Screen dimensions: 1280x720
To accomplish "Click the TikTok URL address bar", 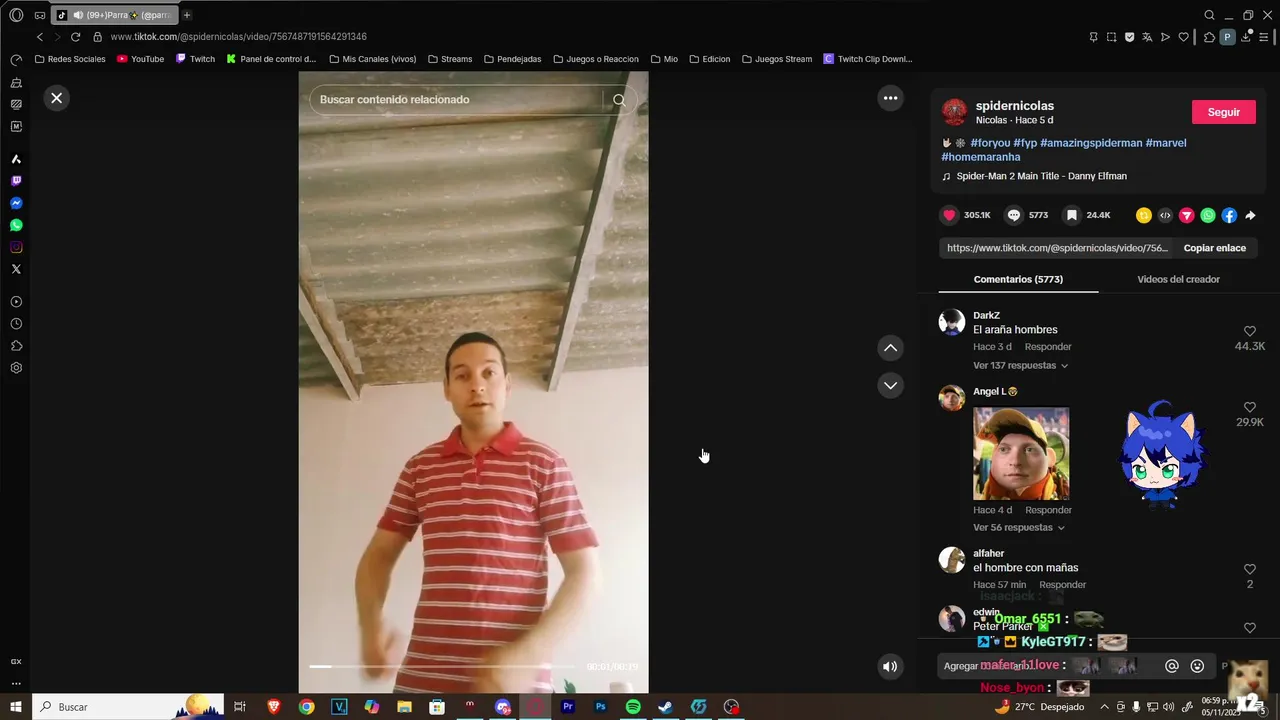I will pyautogui.click(x=238, y=37).
